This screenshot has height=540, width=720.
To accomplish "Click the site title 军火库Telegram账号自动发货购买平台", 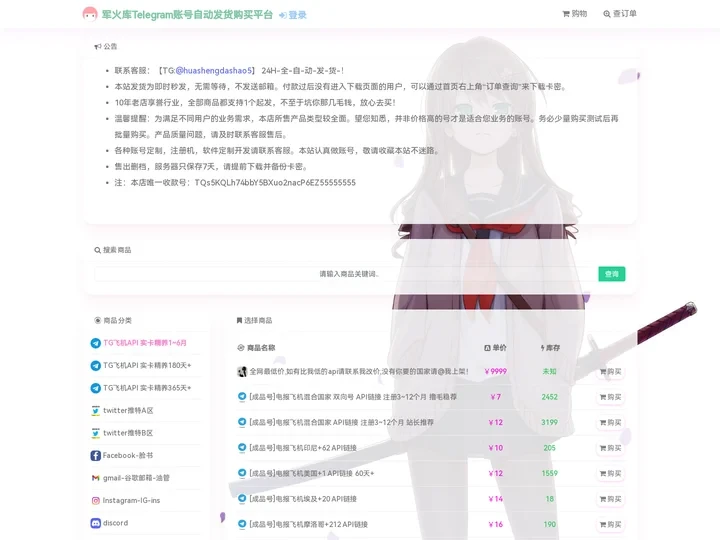I will click(187, 15).
